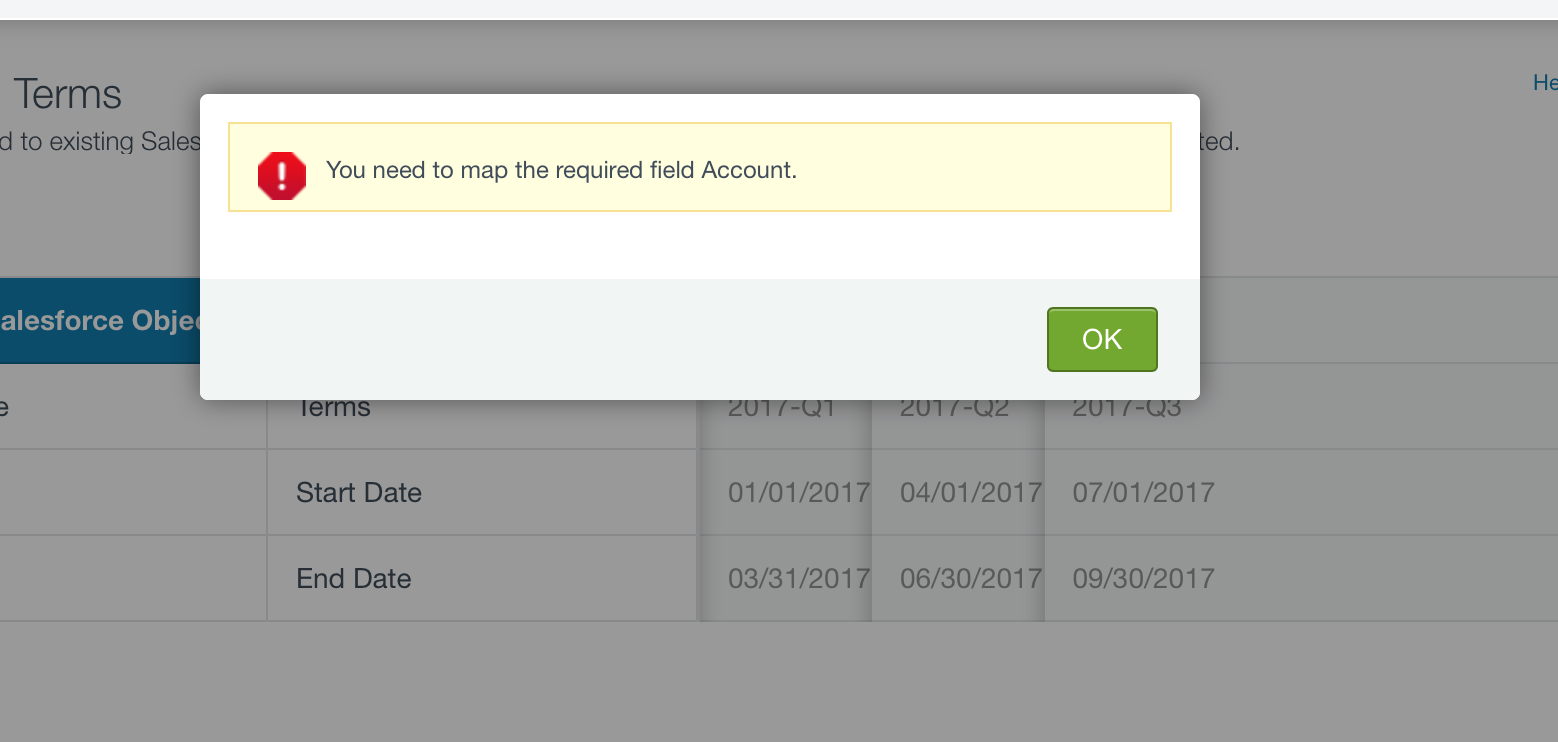Click the subtitle text mentioning existing Sales

tap(100, 142)
